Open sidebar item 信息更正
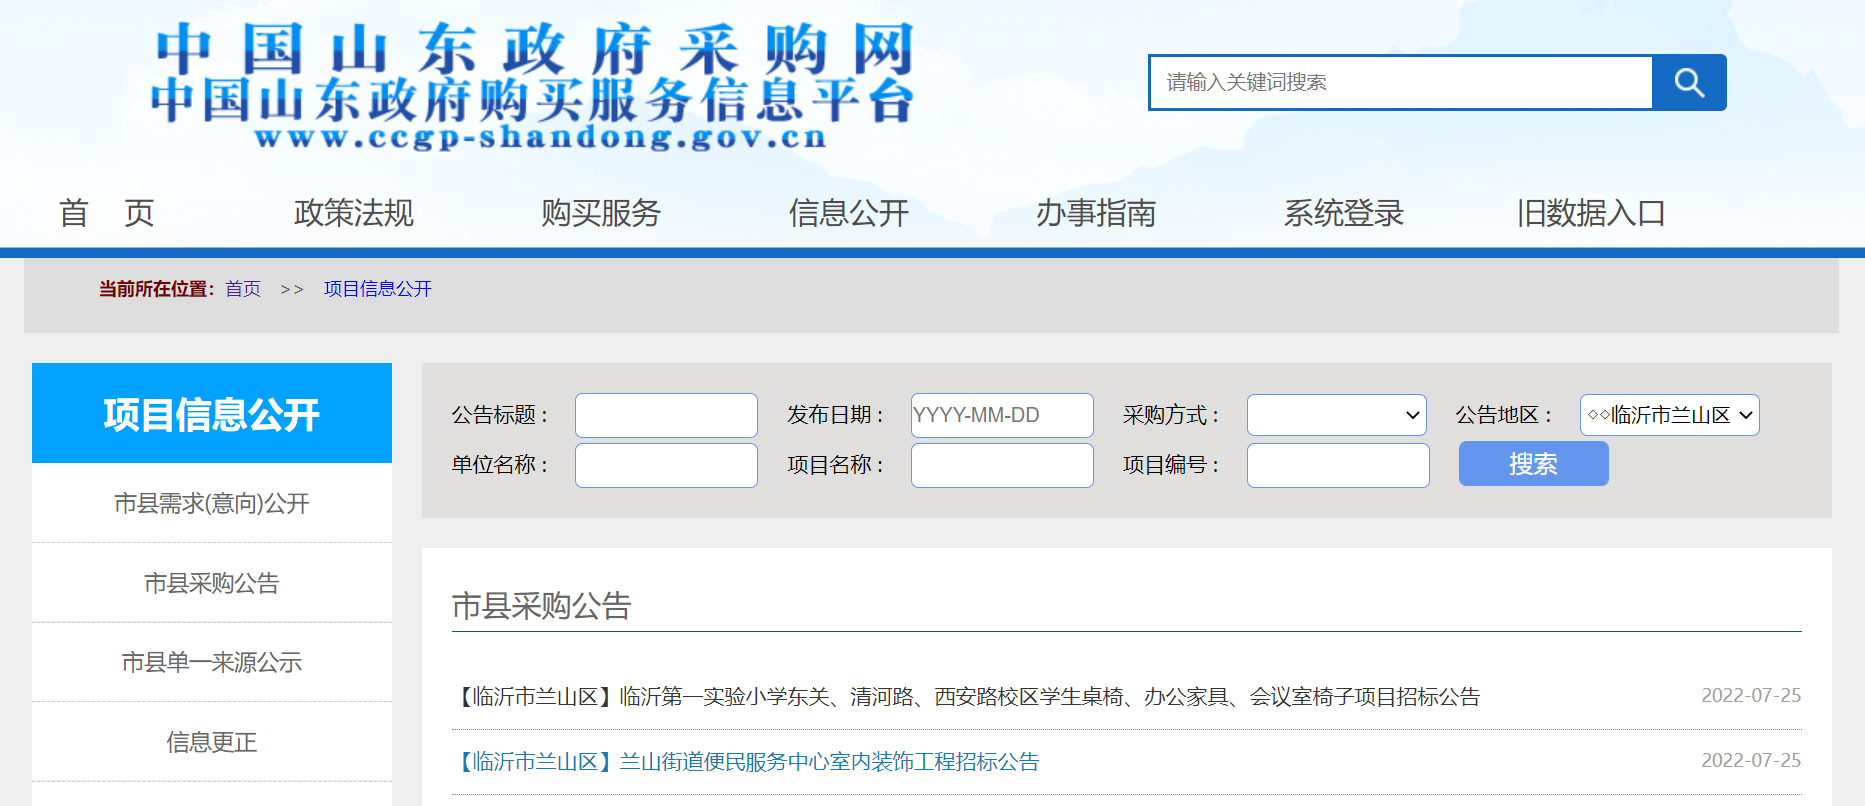The height and width of the screenshot is (806, 1865). tap(212, 742)
